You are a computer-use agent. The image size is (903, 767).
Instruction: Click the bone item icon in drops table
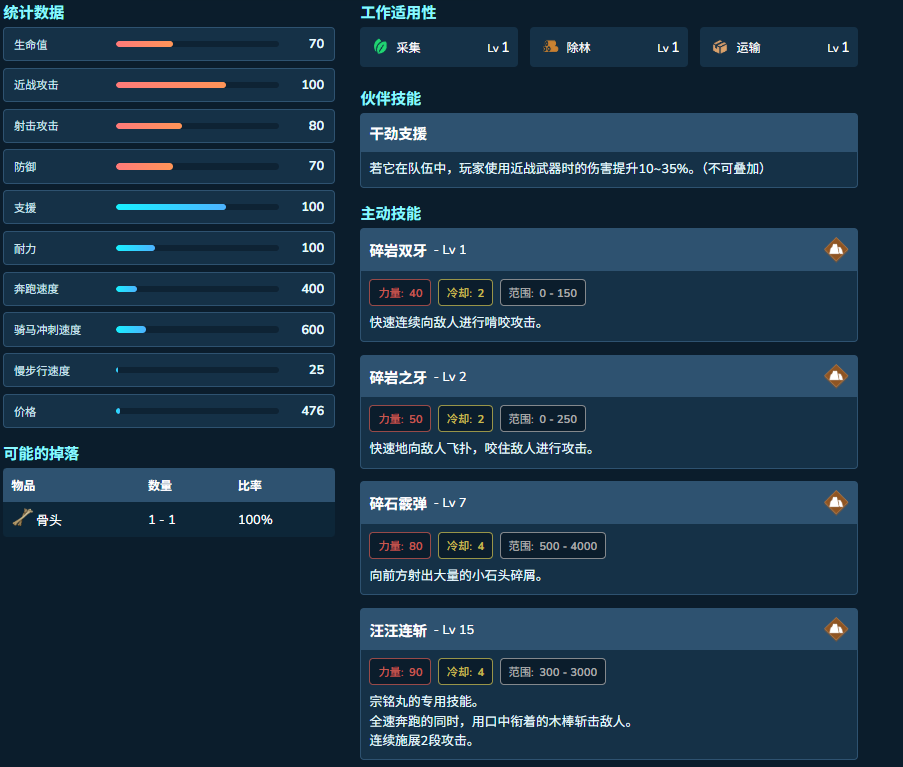(22, 518)
